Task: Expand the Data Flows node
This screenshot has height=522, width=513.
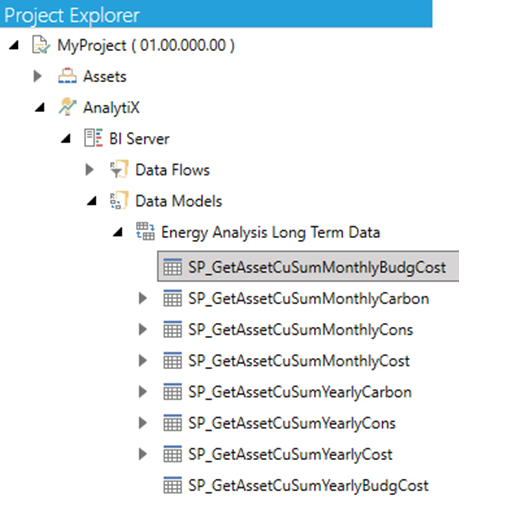Action: click(x=89, y=170)
